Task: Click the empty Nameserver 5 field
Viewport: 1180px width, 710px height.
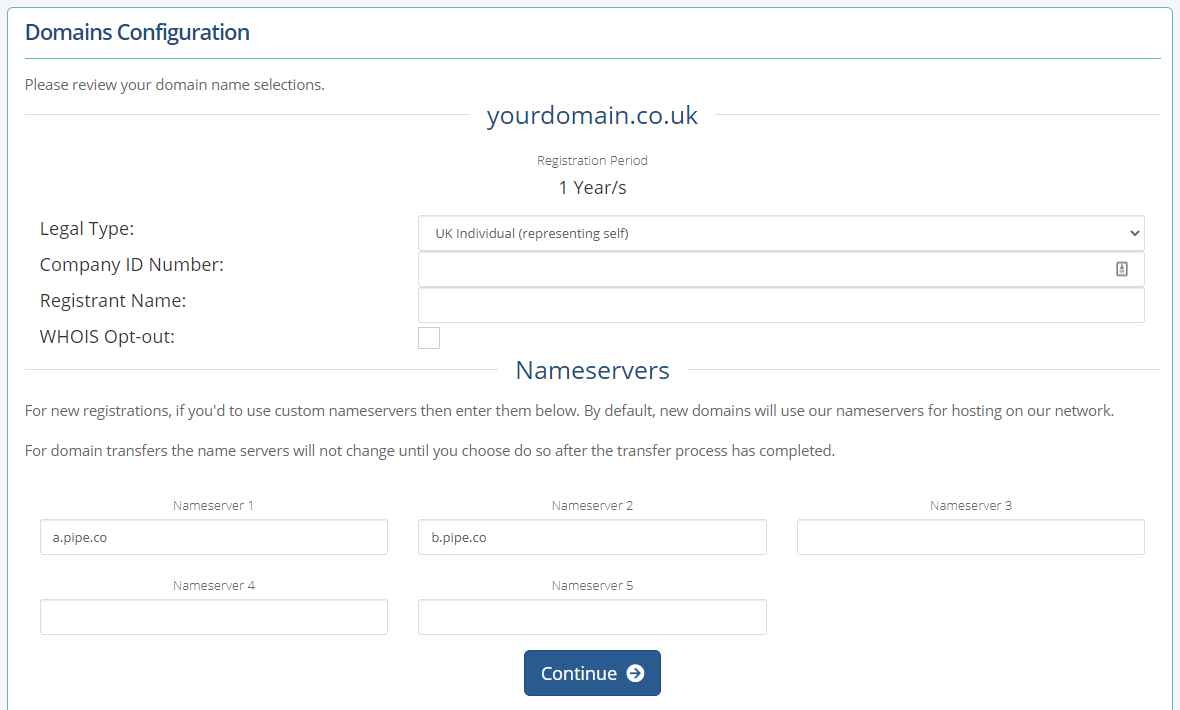Action: tap(592, 617)
